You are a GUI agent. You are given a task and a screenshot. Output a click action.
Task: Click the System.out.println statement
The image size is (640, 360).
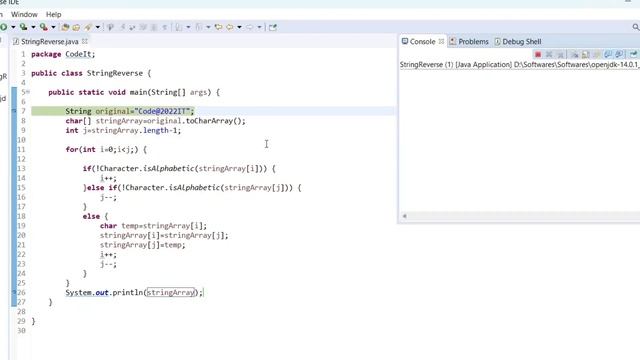tap(134, 293)
